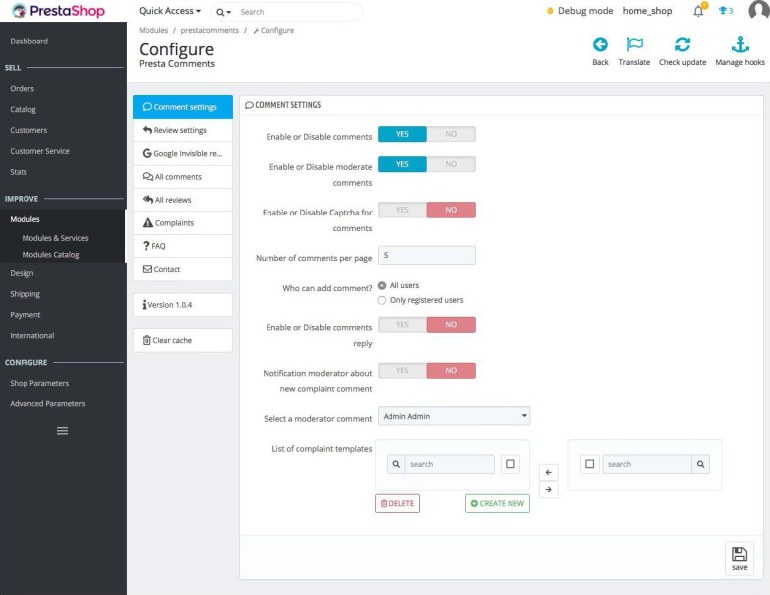
Task: Select the Only registered users radio
Action: click(382, 300)
